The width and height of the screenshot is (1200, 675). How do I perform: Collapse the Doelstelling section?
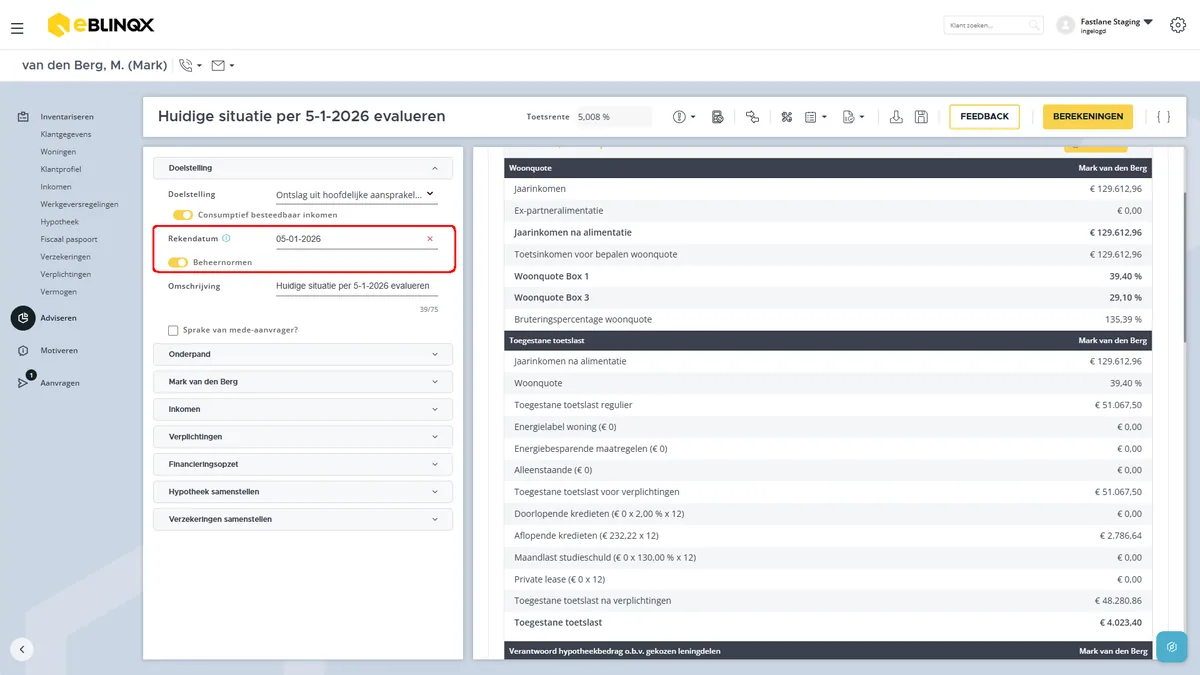(x=303, y=168)
